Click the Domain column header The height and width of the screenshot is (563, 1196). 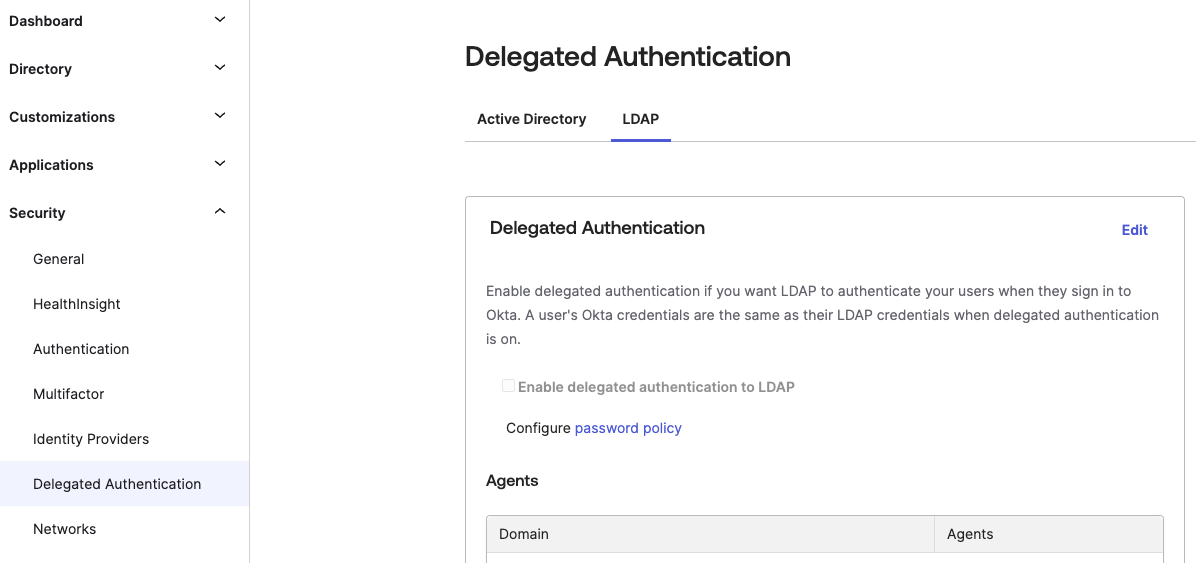[x=524, y=534]
